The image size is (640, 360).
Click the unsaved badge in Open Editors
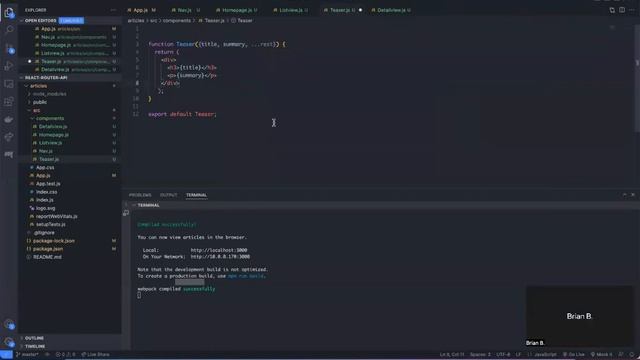click(x=71, y=20)
